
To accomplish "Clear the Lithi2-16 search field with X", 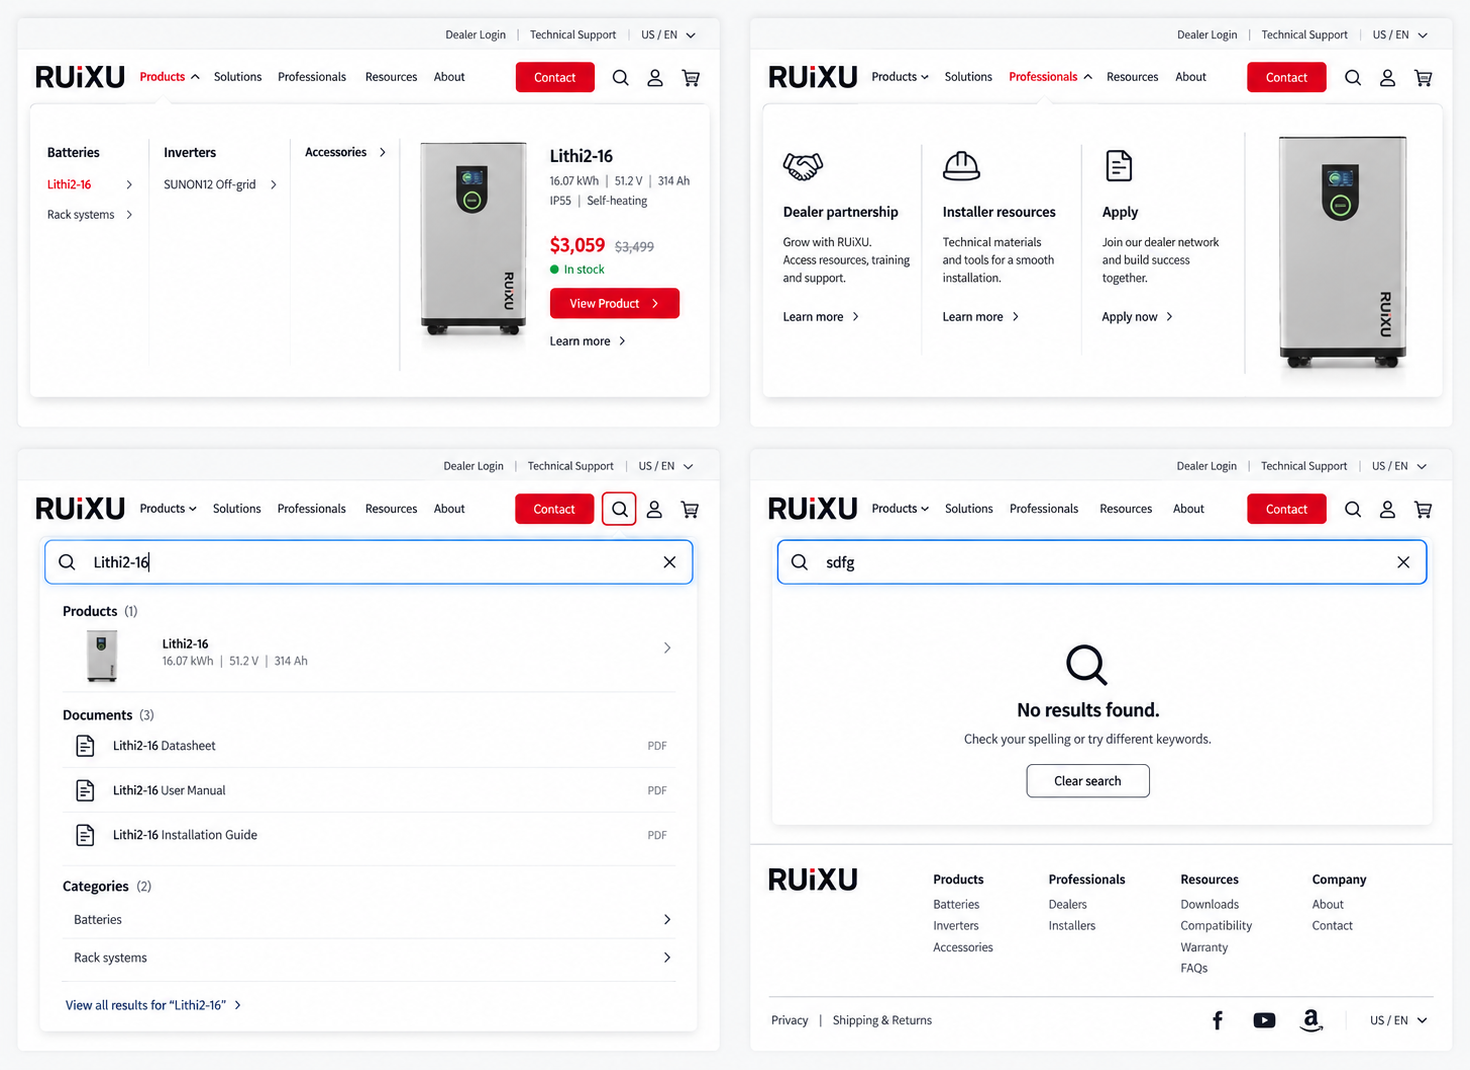I will tap(670, 562).
